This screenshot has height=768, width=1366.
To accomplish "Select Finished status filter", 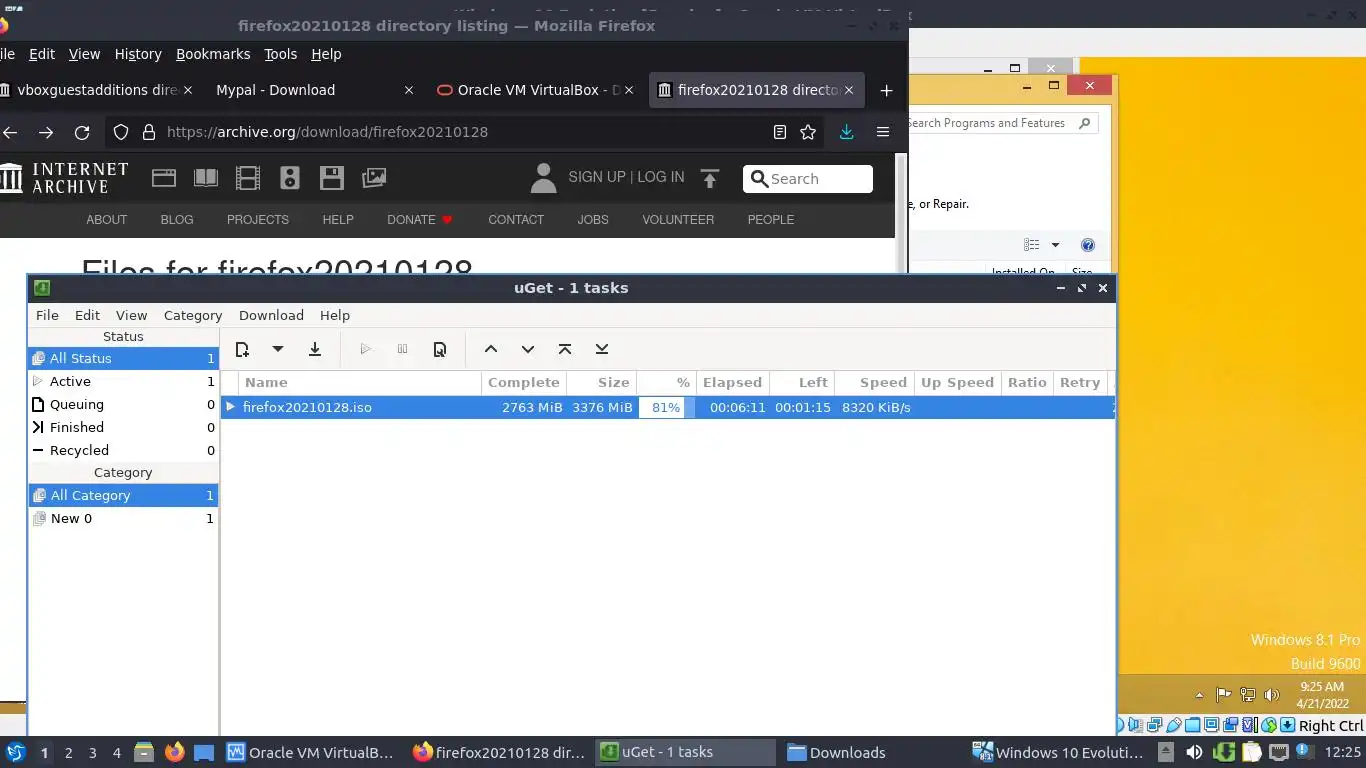I will pyautogui.click(x=123, y=427).
